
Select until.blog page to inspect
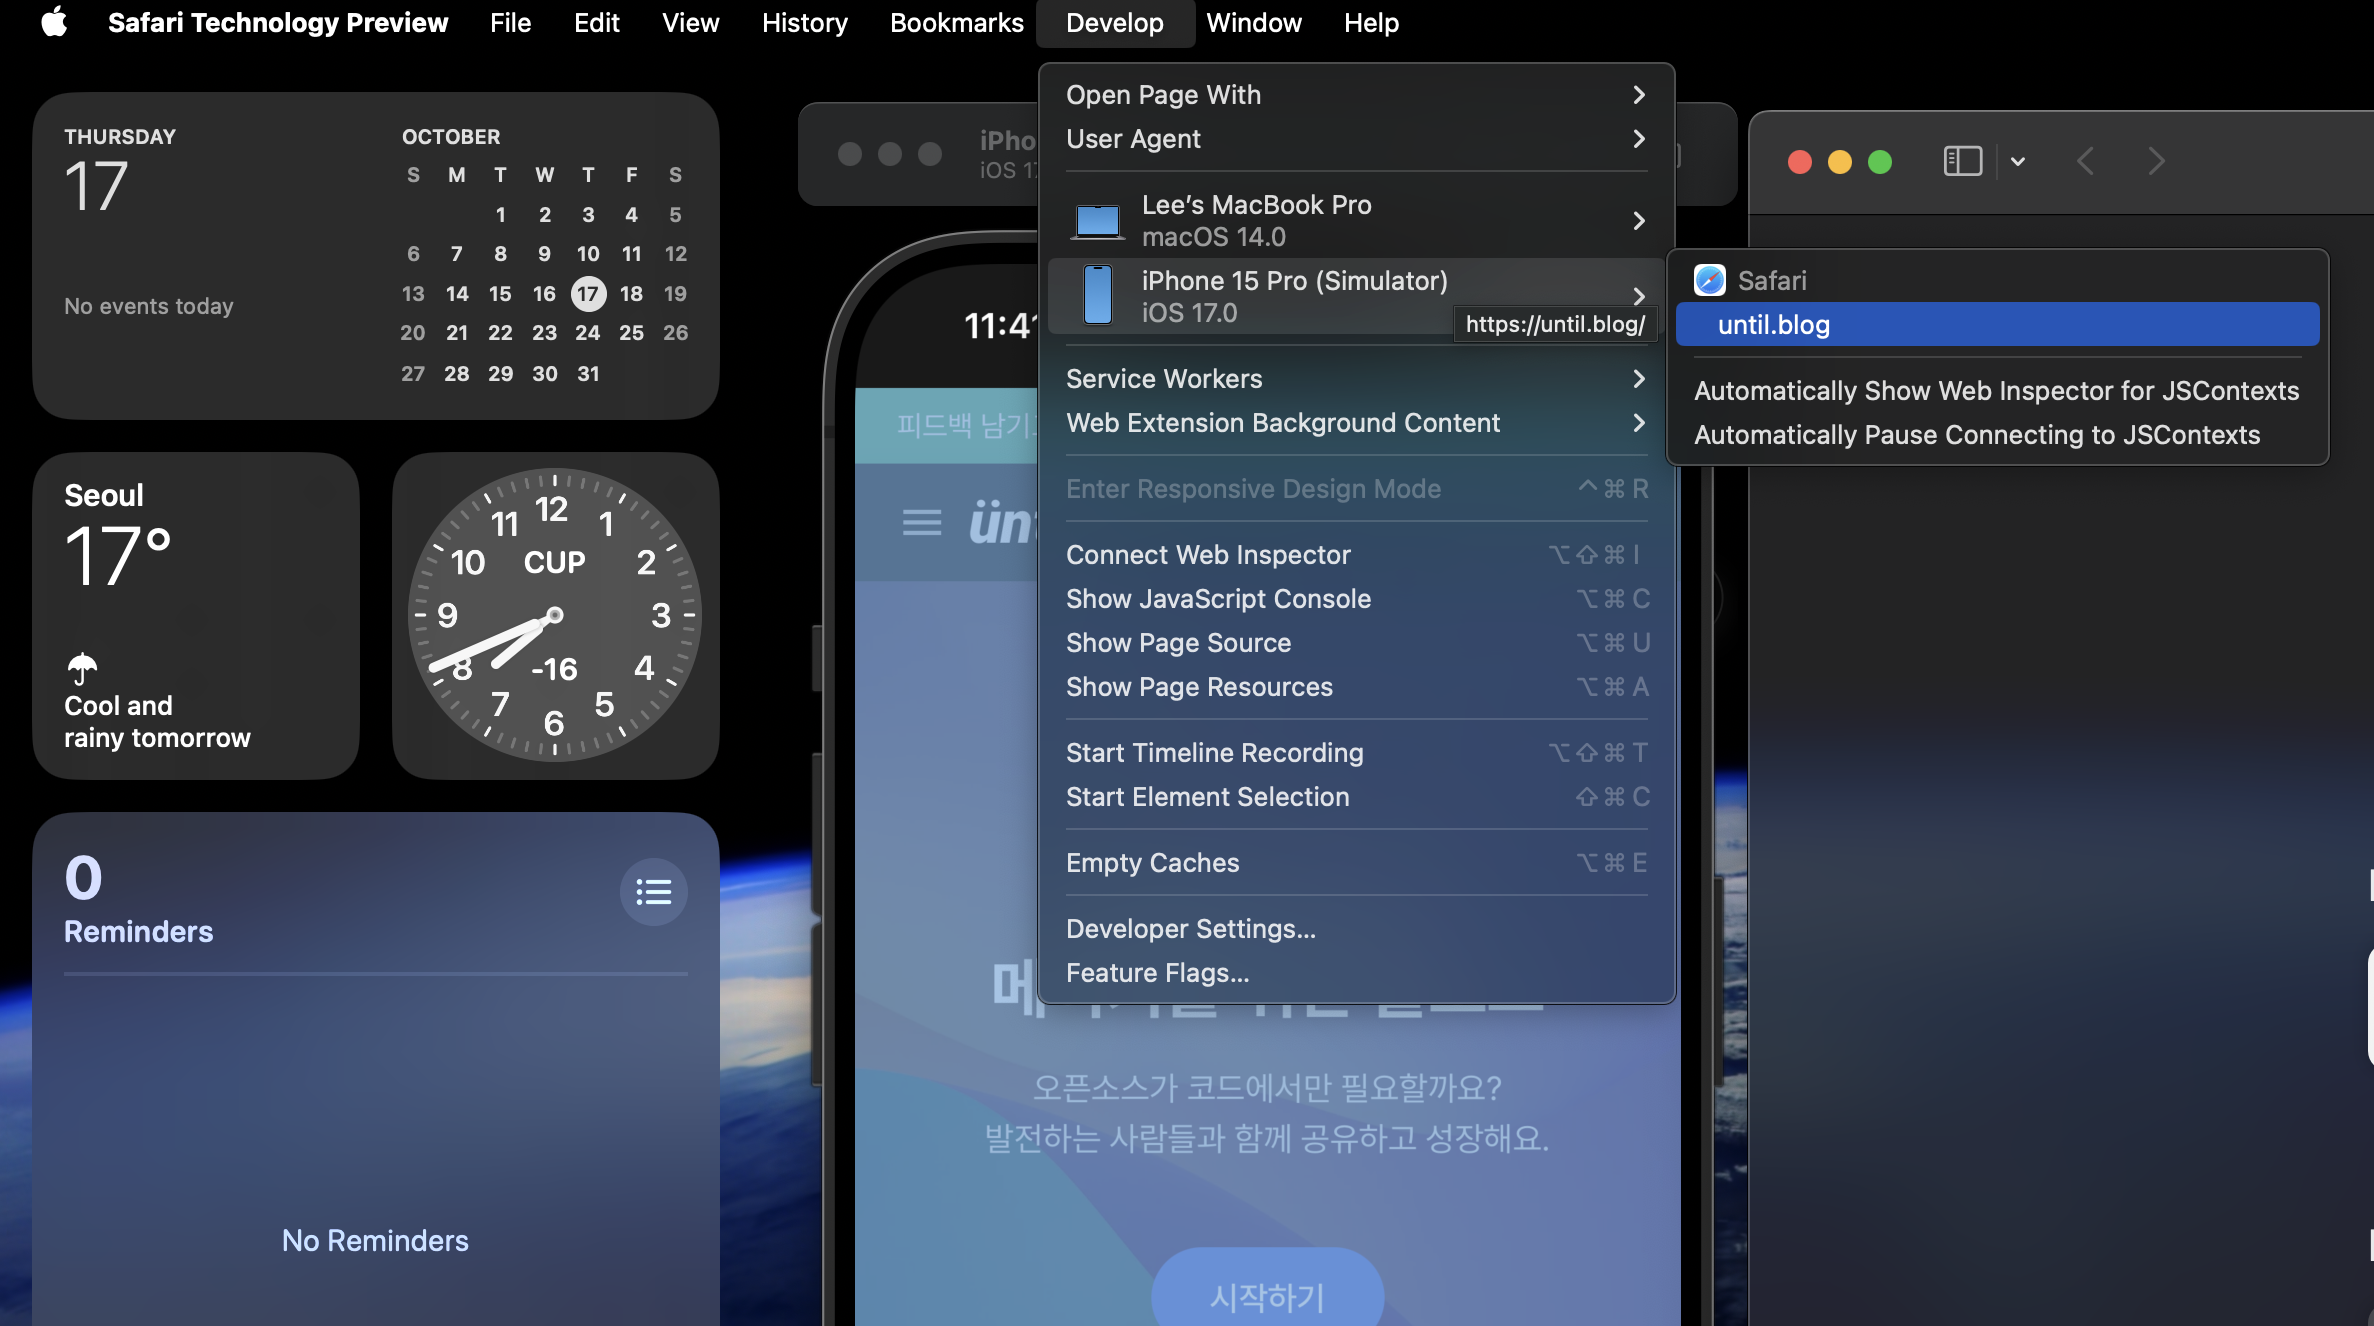[x=1997, y=325]
